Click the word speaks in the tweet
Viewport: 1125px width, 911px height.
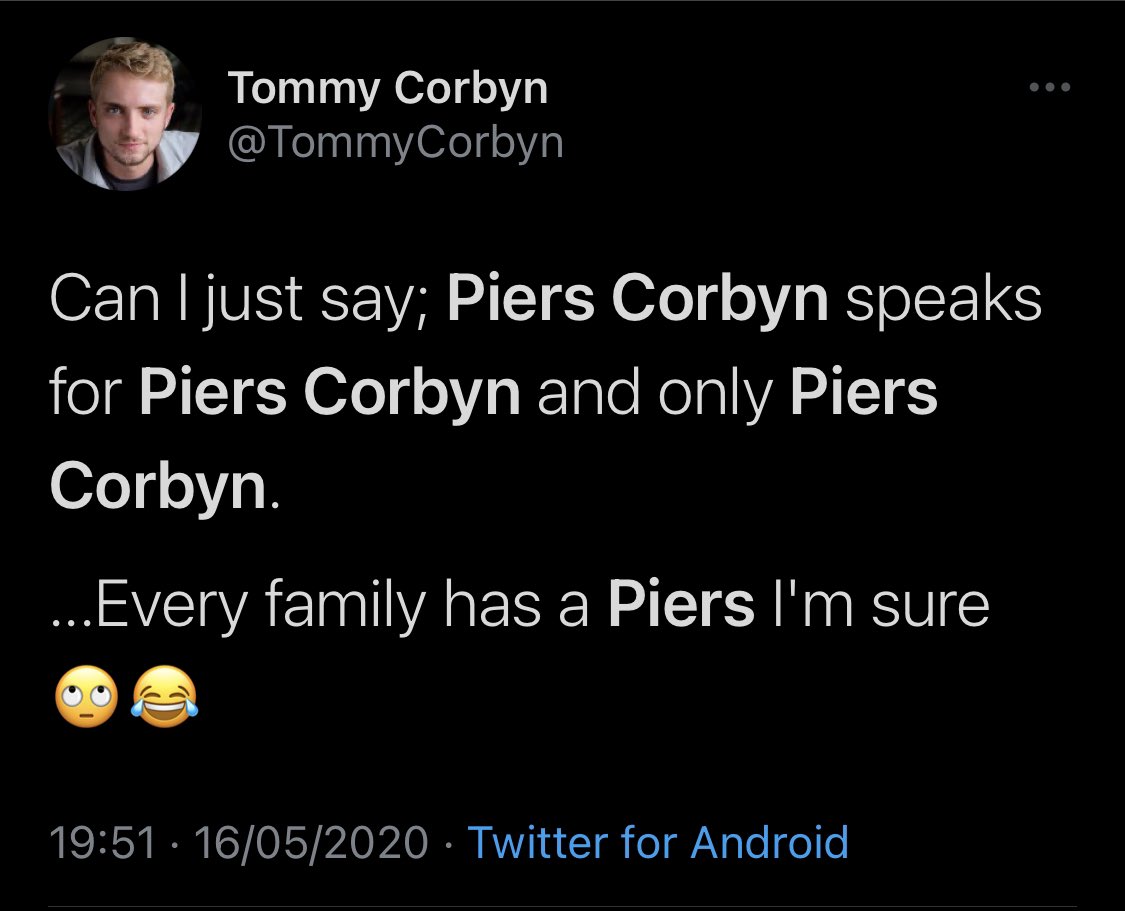[x=941, y=300]
